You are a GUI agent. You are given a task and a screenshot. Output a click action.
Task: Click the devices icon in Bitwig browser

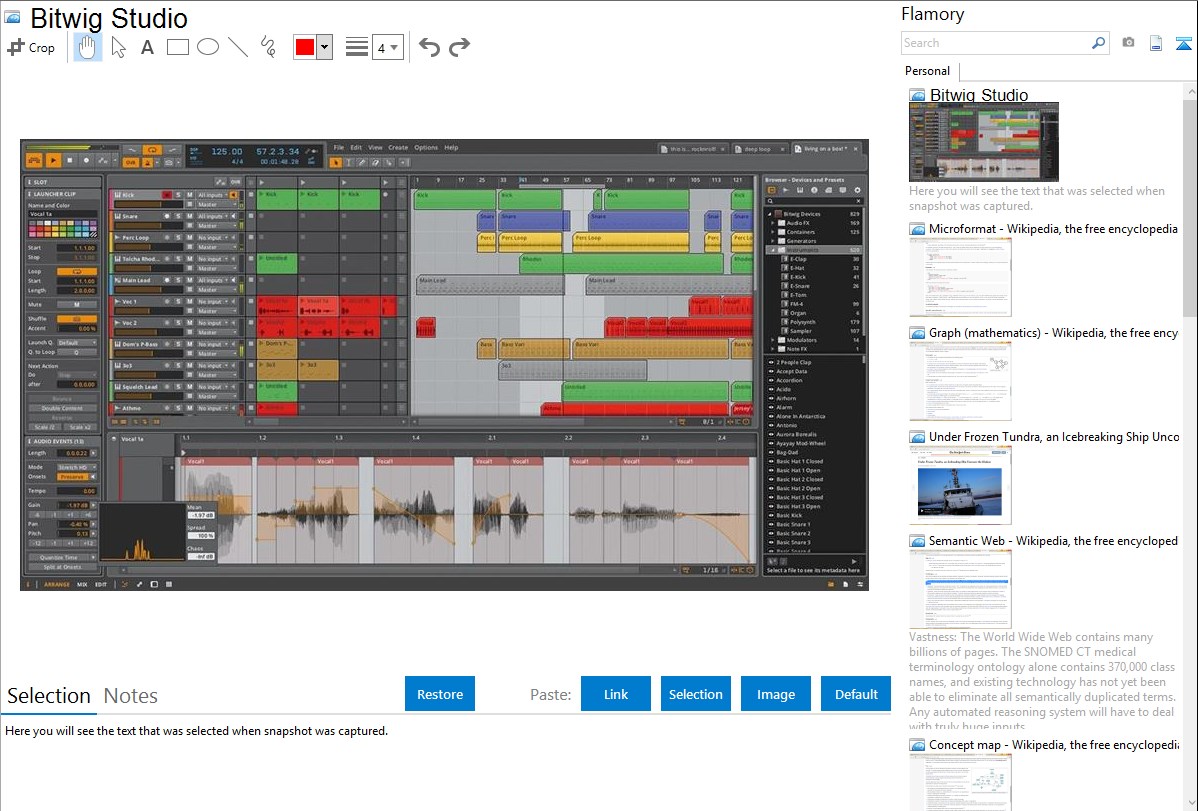772,190
